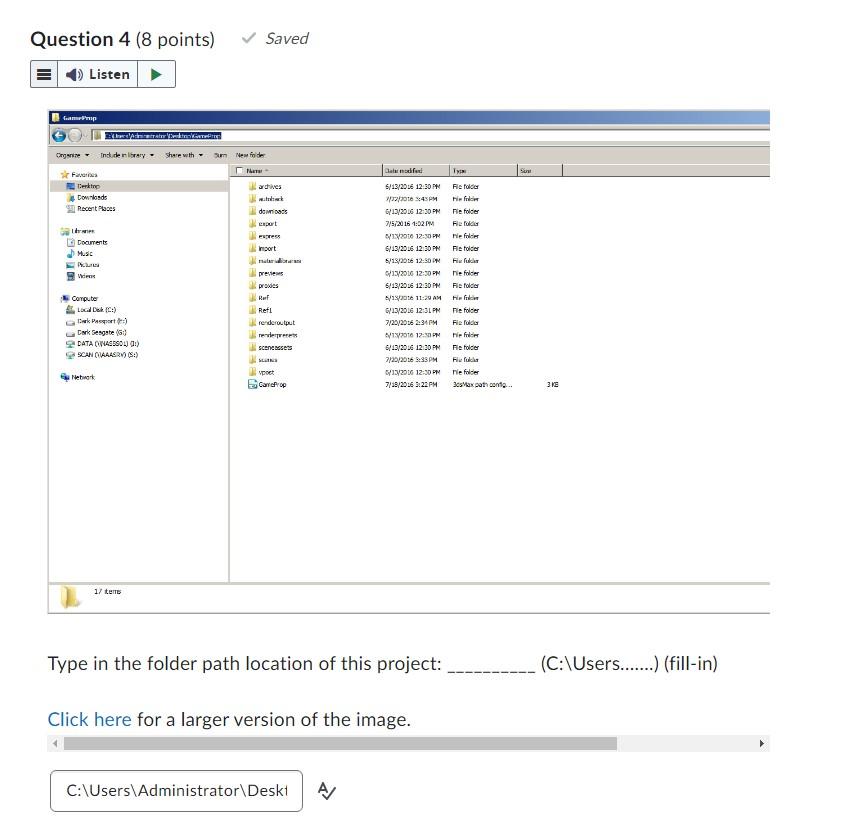
Task: Open the hamburger menu next to Listen
Action: click(x=44, y=73)
